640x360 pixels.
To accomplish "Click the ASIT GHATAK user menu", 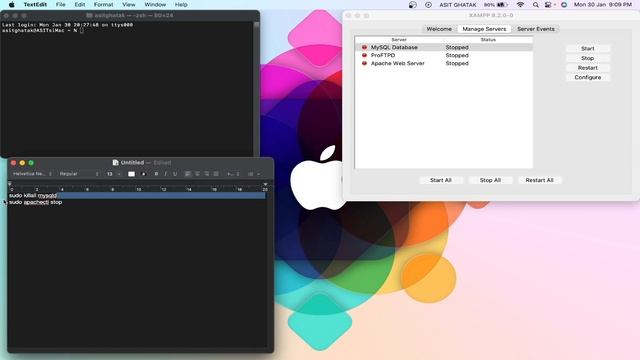I will [458, 5].
